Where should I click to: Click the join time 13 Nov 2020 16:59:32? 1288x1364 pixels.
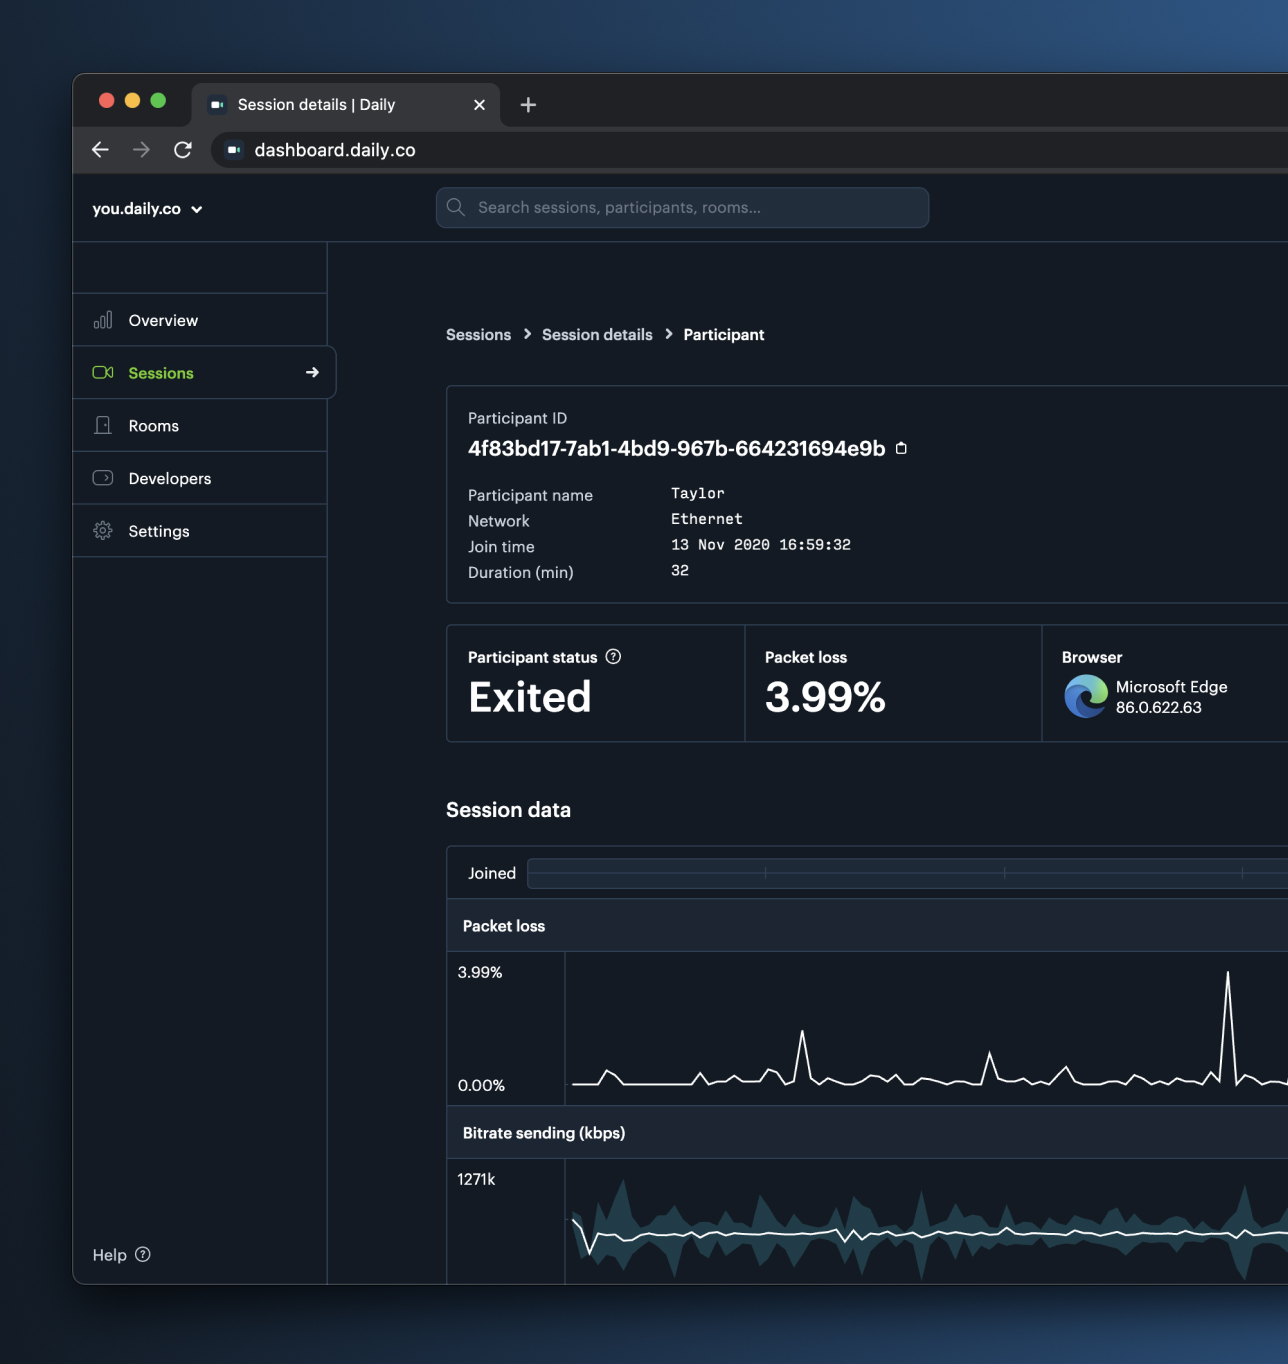pyautogui.click(x=761, y=545)
